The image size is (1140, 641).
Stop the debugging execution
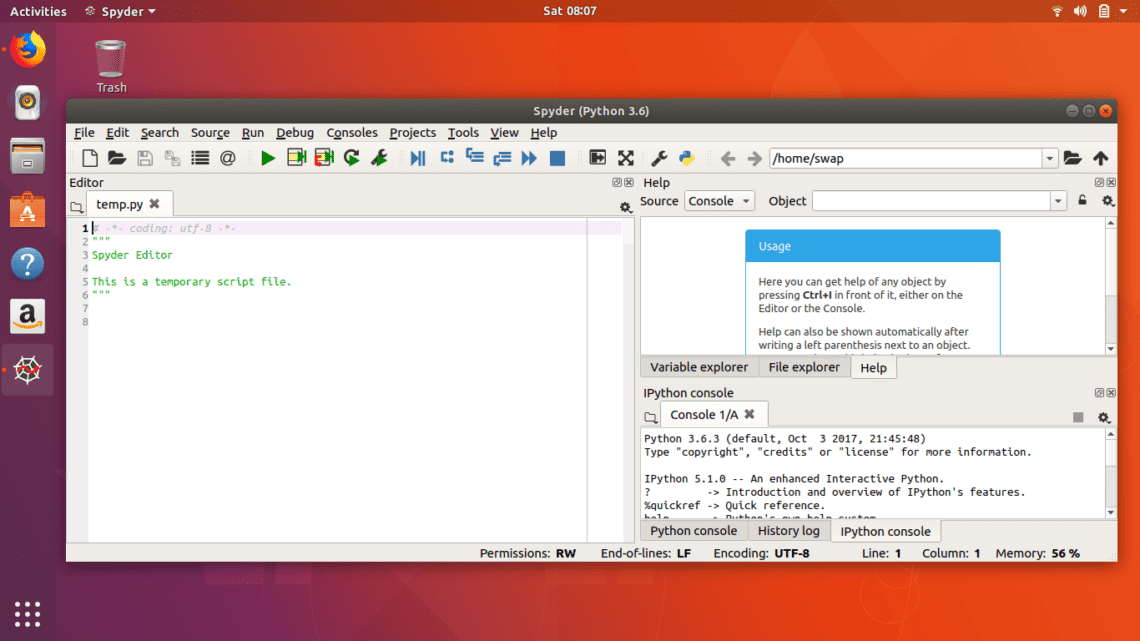[557, 157]
